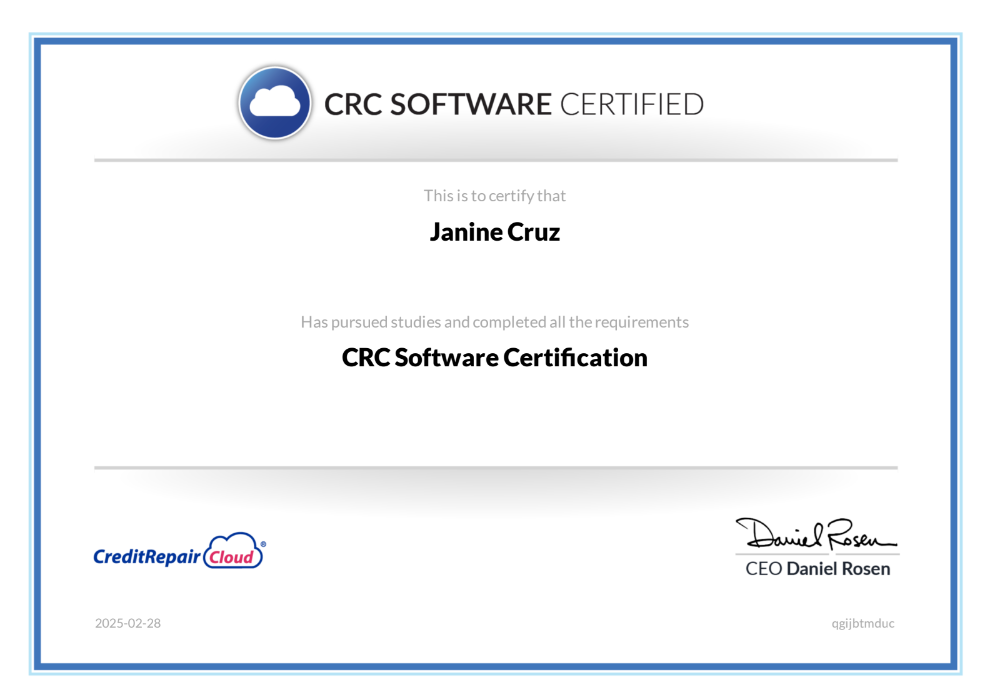Click 'Has pursued studies and completed all the requirements'
The image size is (991, 696).
click(495, 322)
